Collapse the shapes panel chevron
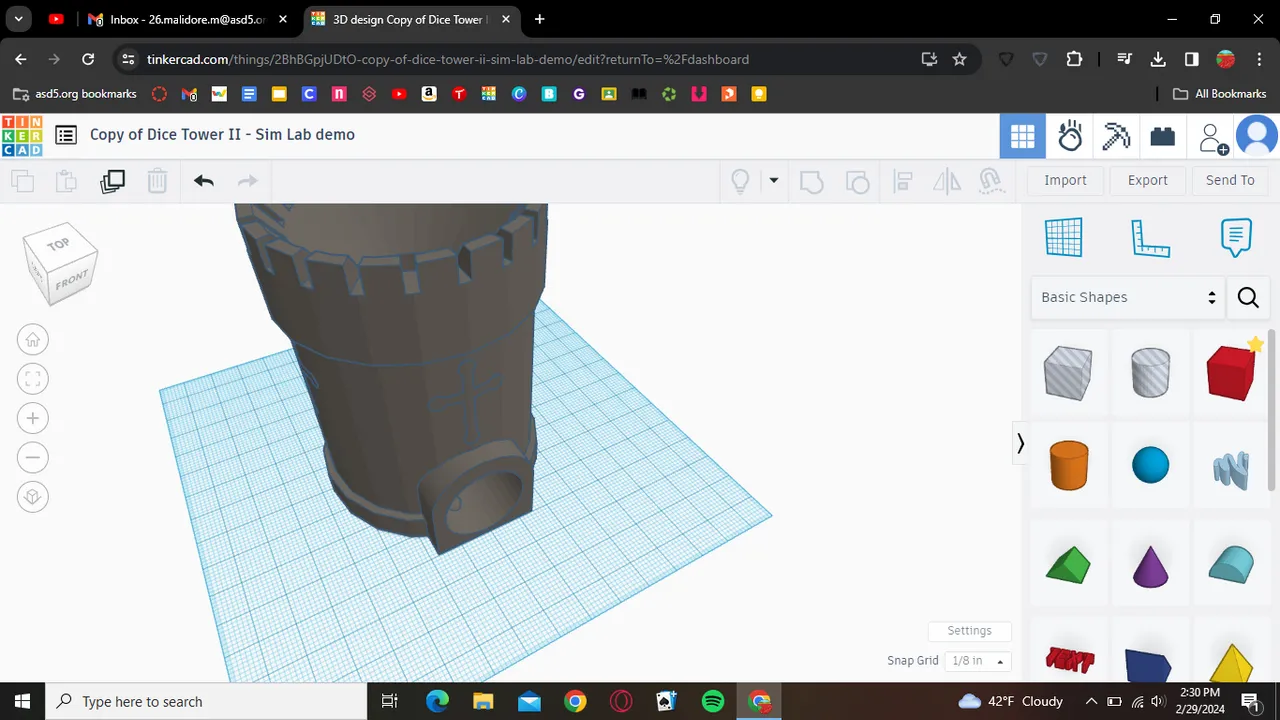 point(1020,443)
